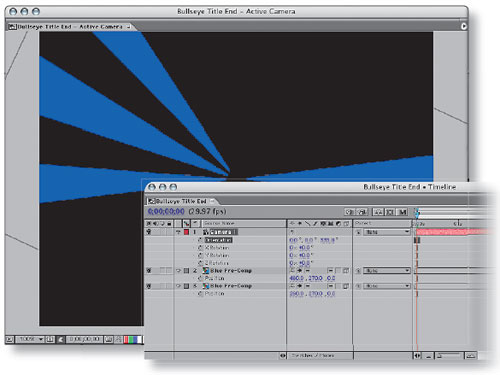Screen dimensions: 500x375
Task: Click layer 2 Position value 480.0
Action: [x=296, y=278]
